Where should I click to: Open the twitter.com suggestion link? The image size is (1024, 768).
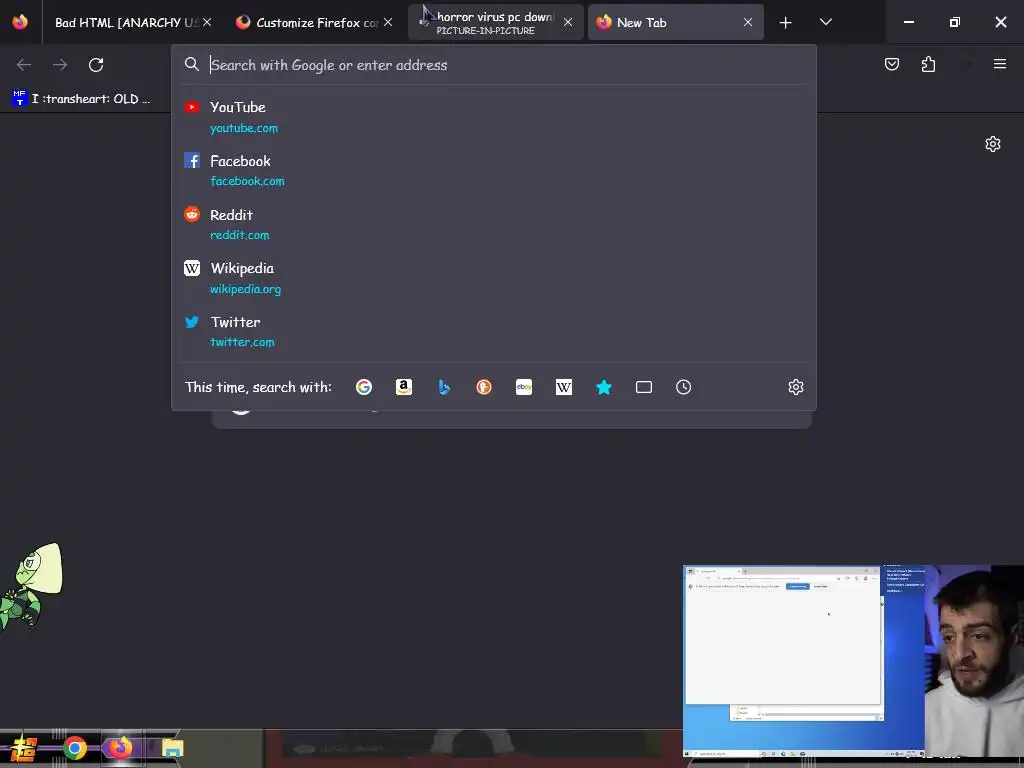tap(242, 342)
